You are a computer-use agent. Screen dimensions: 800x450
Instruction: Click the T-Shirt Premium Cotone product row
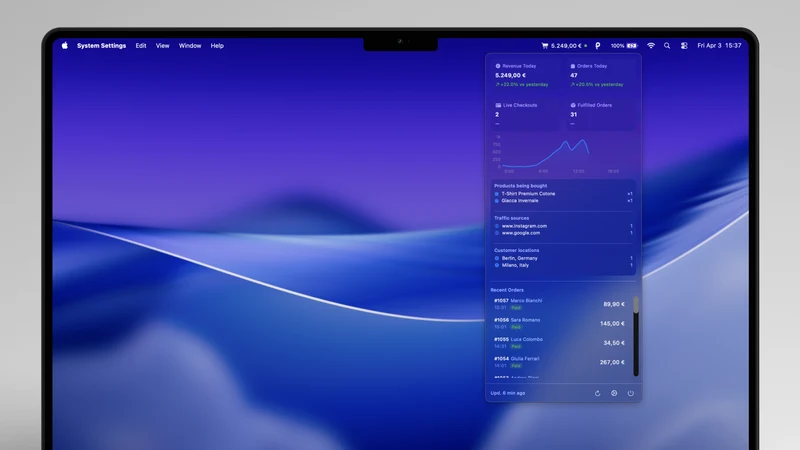pos(563,194)
